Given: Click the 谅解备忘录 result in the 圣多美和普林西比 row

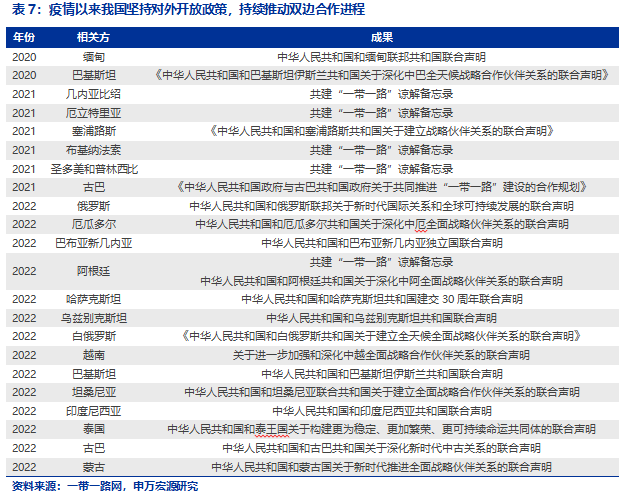Looking at the screenshot, I should point(382,169).
